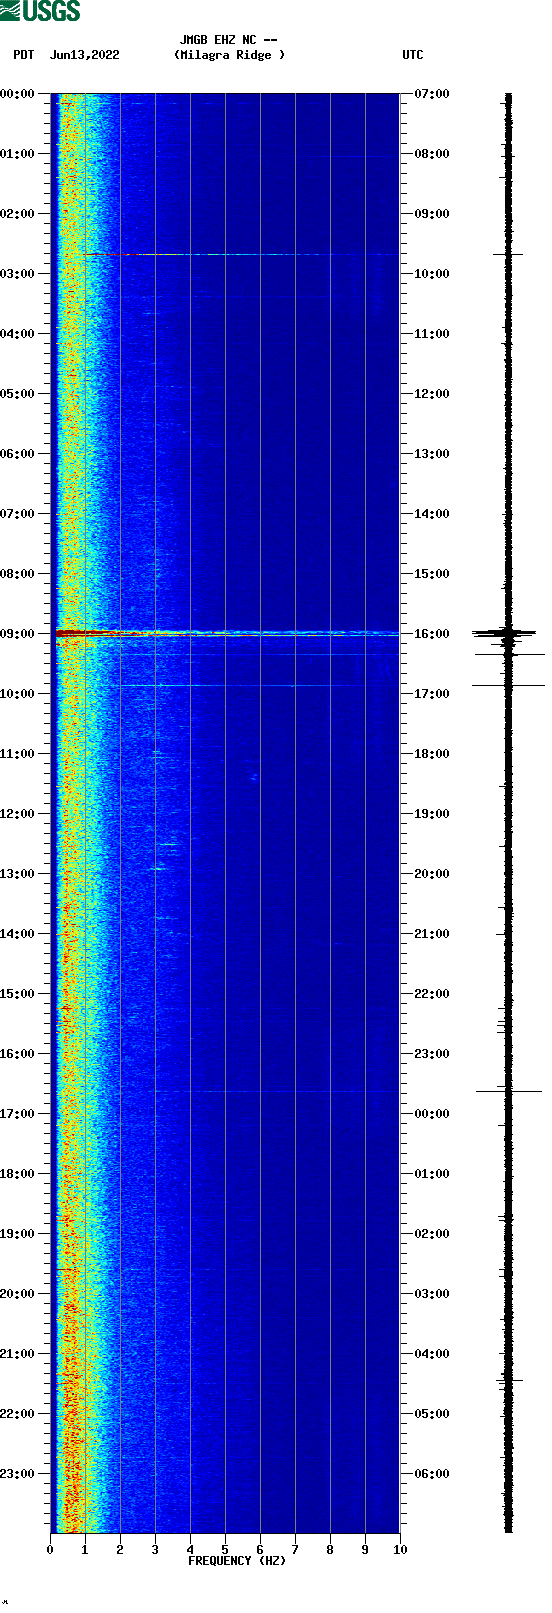Click the 3 Hz frequency tick label
Viewport: 552px width, 1613px height.
pos(155,1550)
